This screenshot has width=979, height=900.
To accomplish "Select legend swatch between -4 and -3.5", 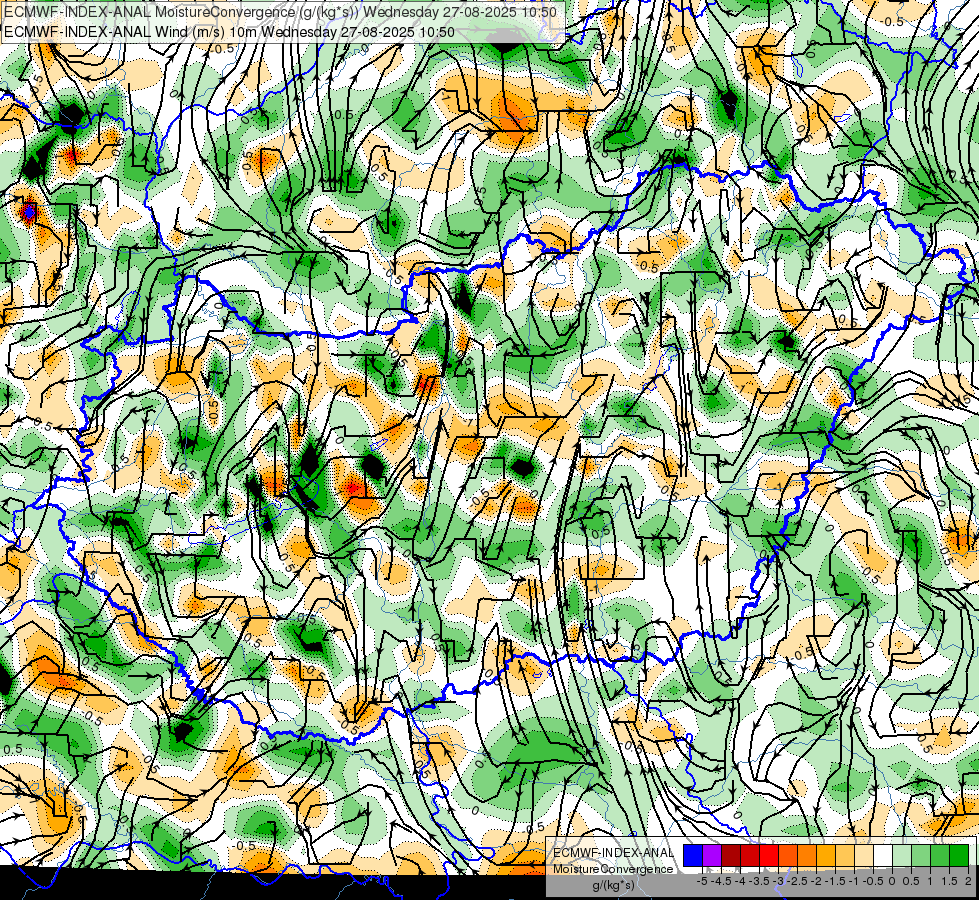I will coord(750,855).
